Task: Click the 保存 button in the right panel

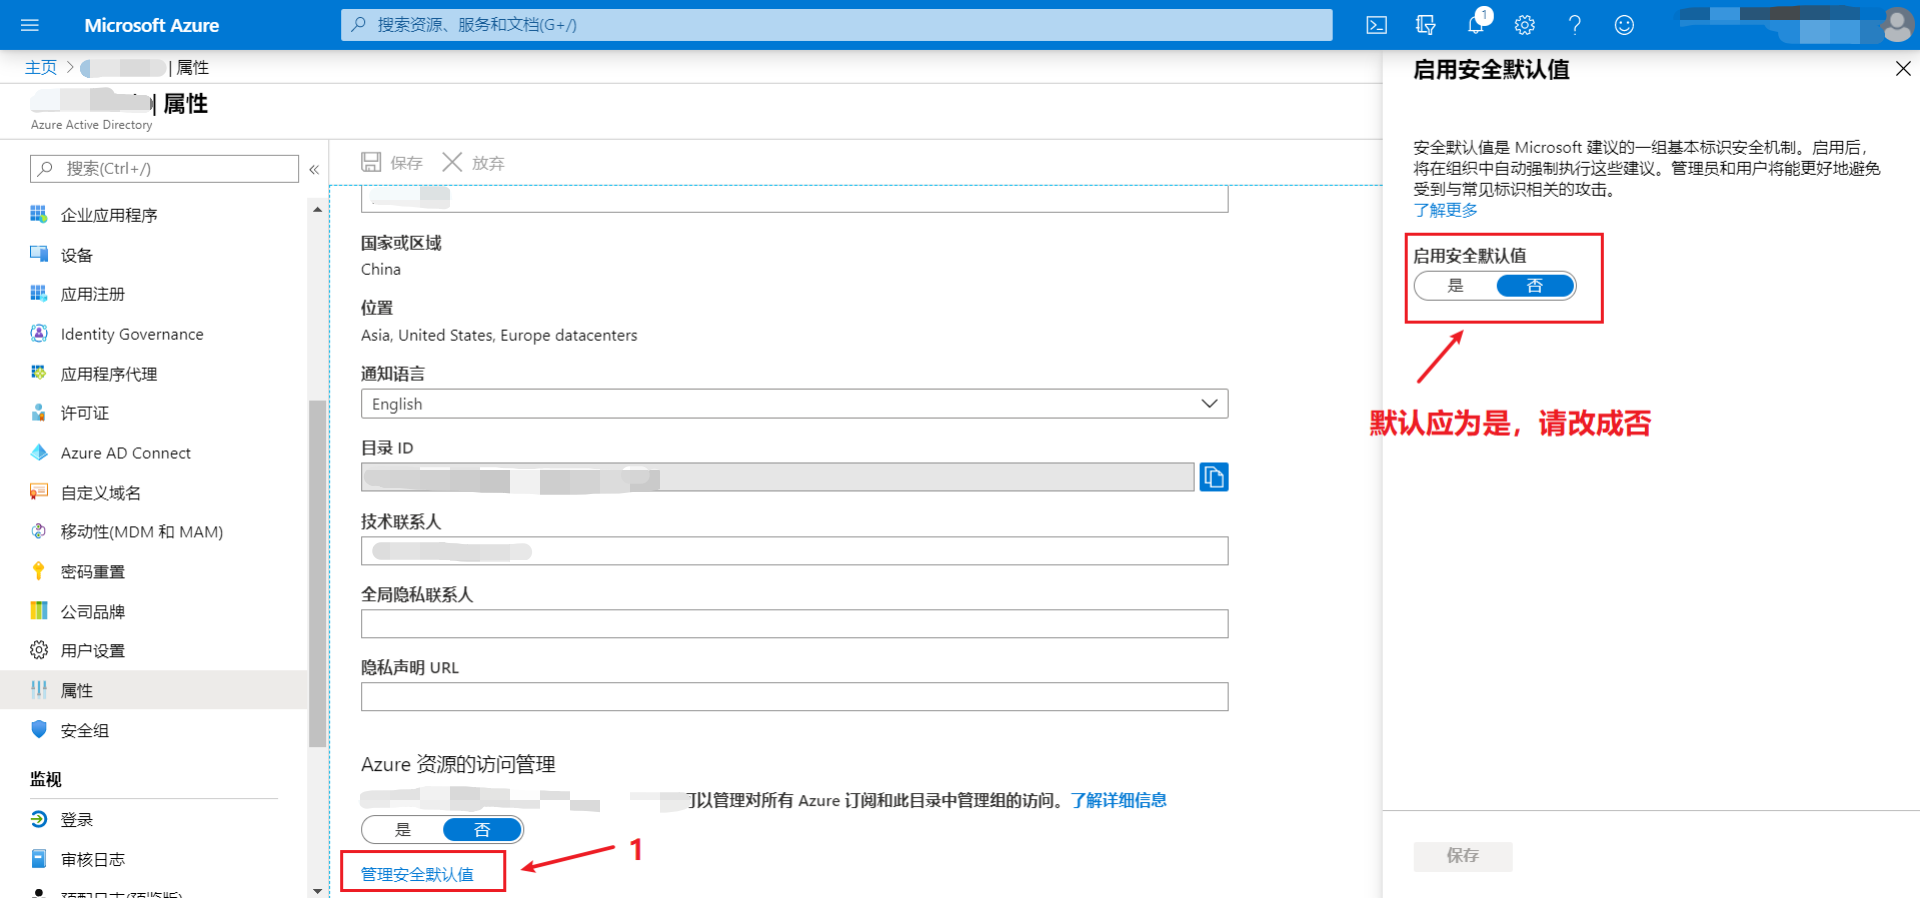Action: click(x=1462, y=856)
